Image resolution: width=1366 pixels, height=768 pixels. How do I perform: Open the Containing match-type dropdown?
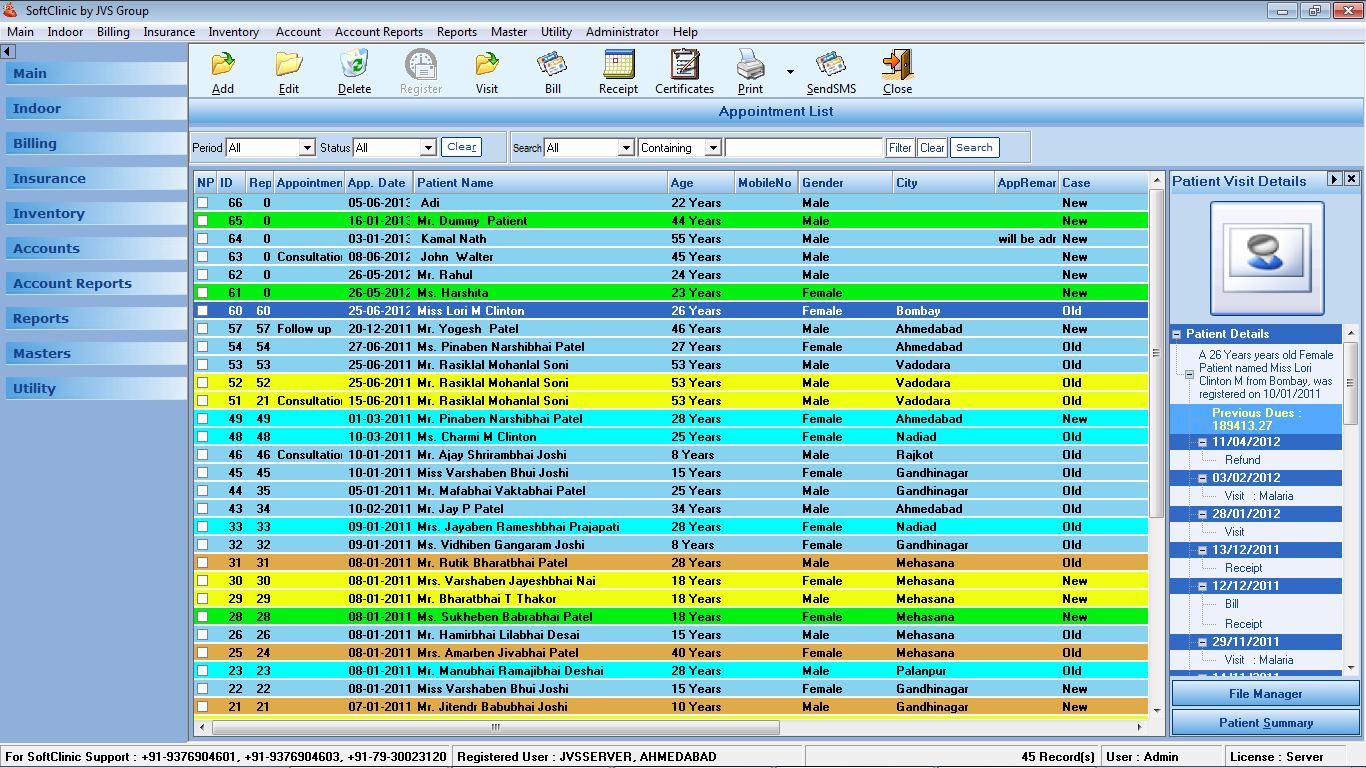pyautogui.click(x=712, y=148)
